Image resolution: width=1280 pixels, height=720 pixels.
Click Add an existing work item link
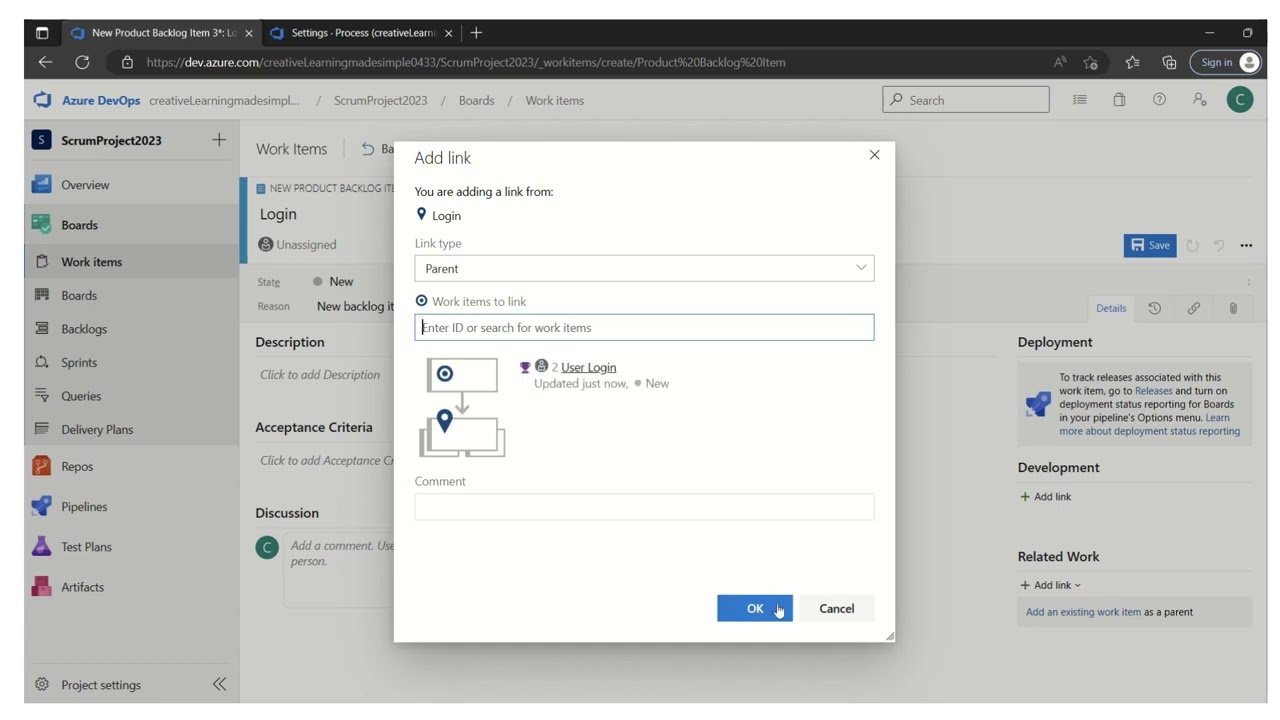[x=1083, y=612]
